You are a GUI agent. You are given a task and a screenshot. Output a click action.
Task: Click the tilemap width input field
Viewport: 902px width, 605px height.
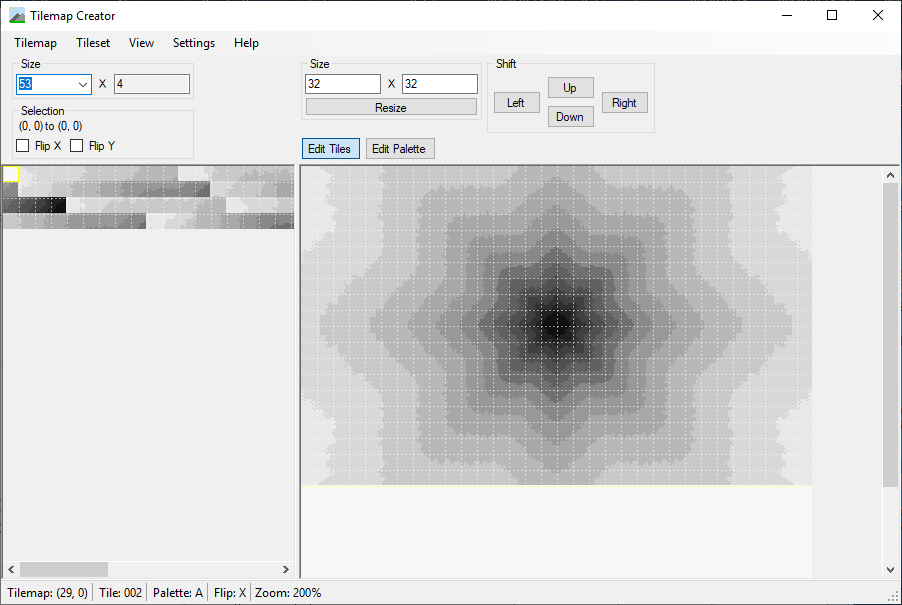343,84
